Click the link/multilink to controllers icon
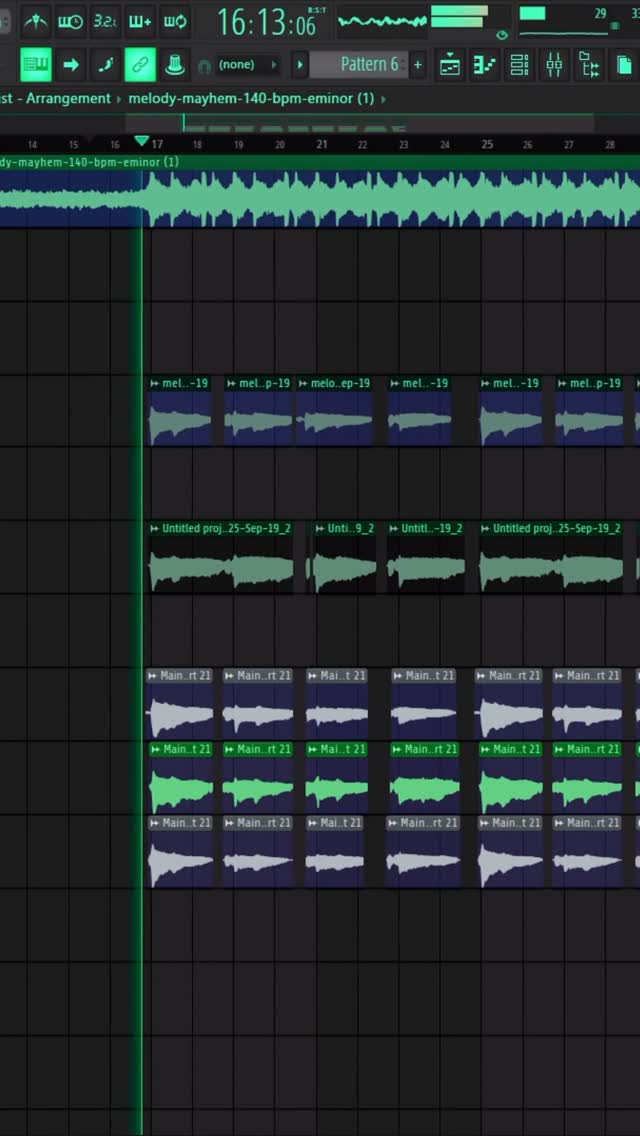This screenshot has height=1136, width=640. (140, 65)
